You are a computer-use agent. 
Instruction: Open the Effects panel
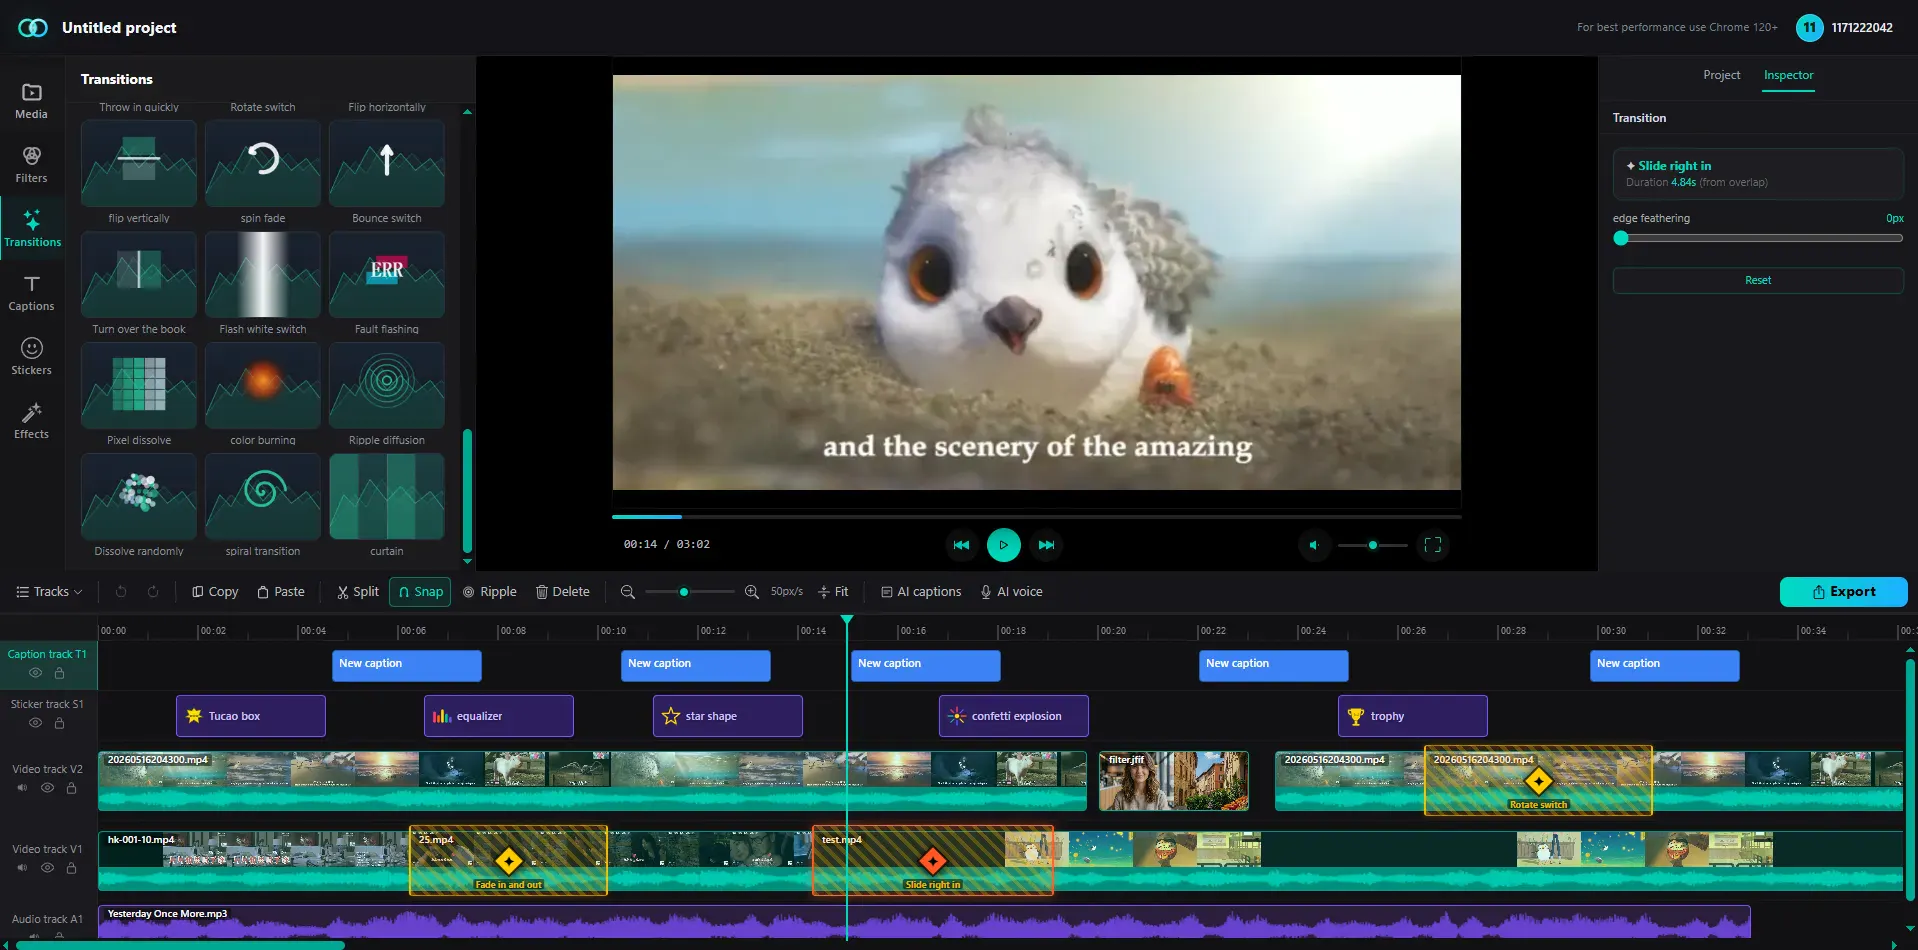(31, 421)
